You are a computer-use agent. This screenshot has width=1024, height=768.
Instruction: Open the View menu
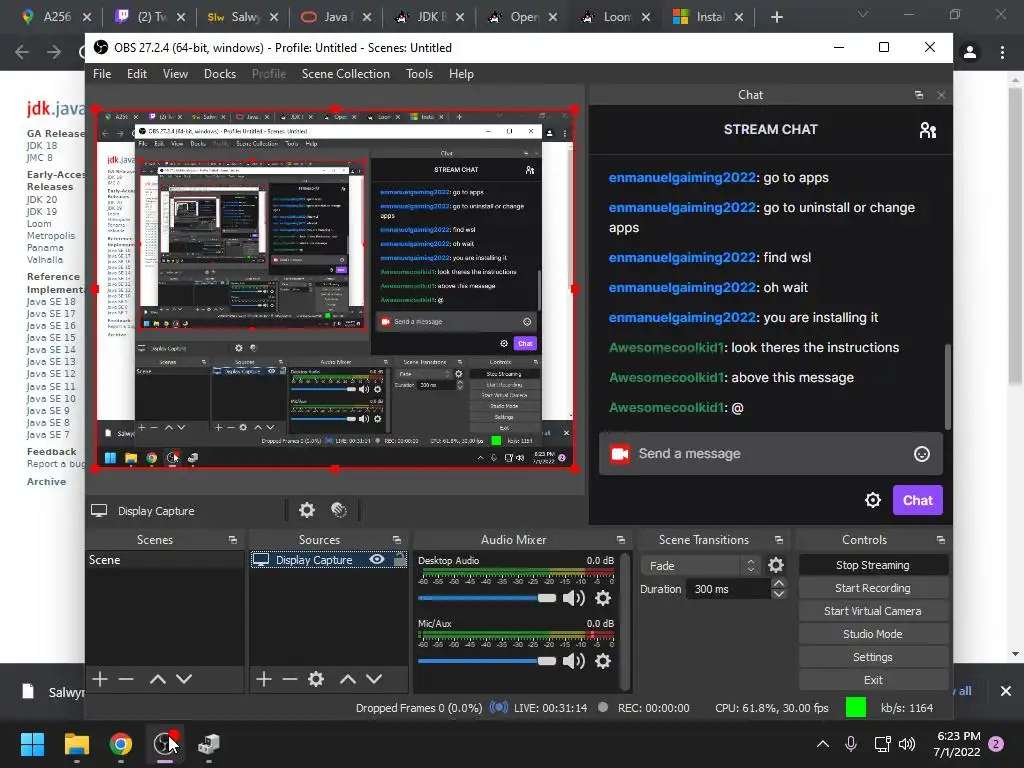[175, 74]
